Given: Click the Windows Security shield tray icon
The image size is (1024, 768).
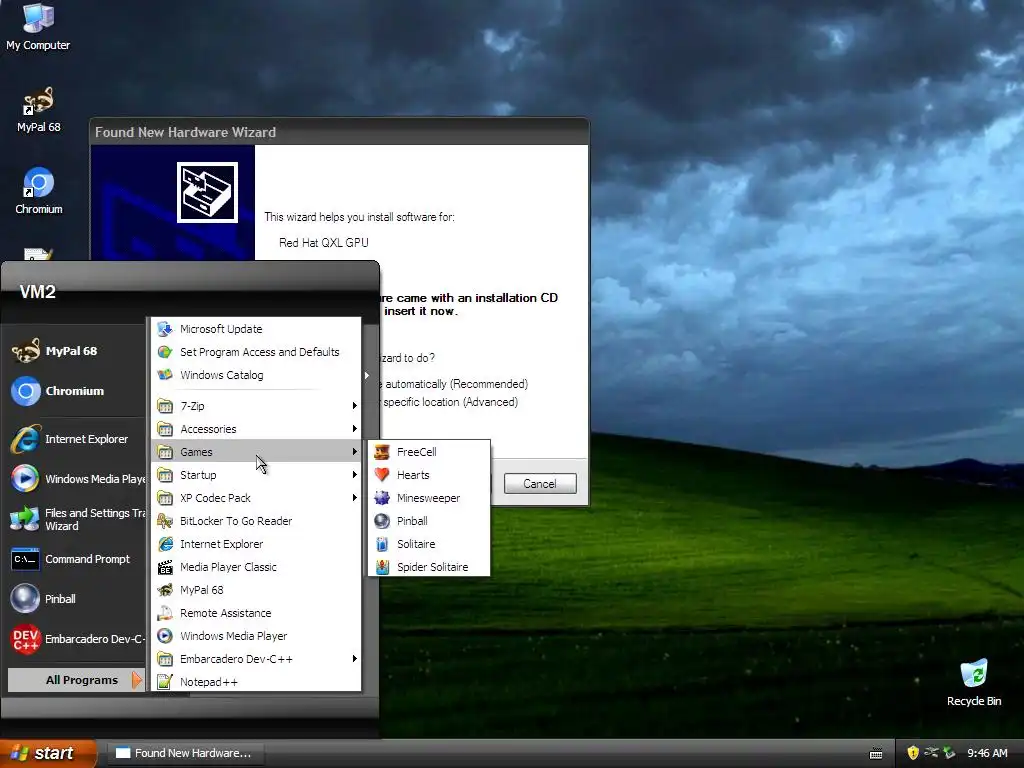Looking at the screenshot, I should (x=913, y=753).
